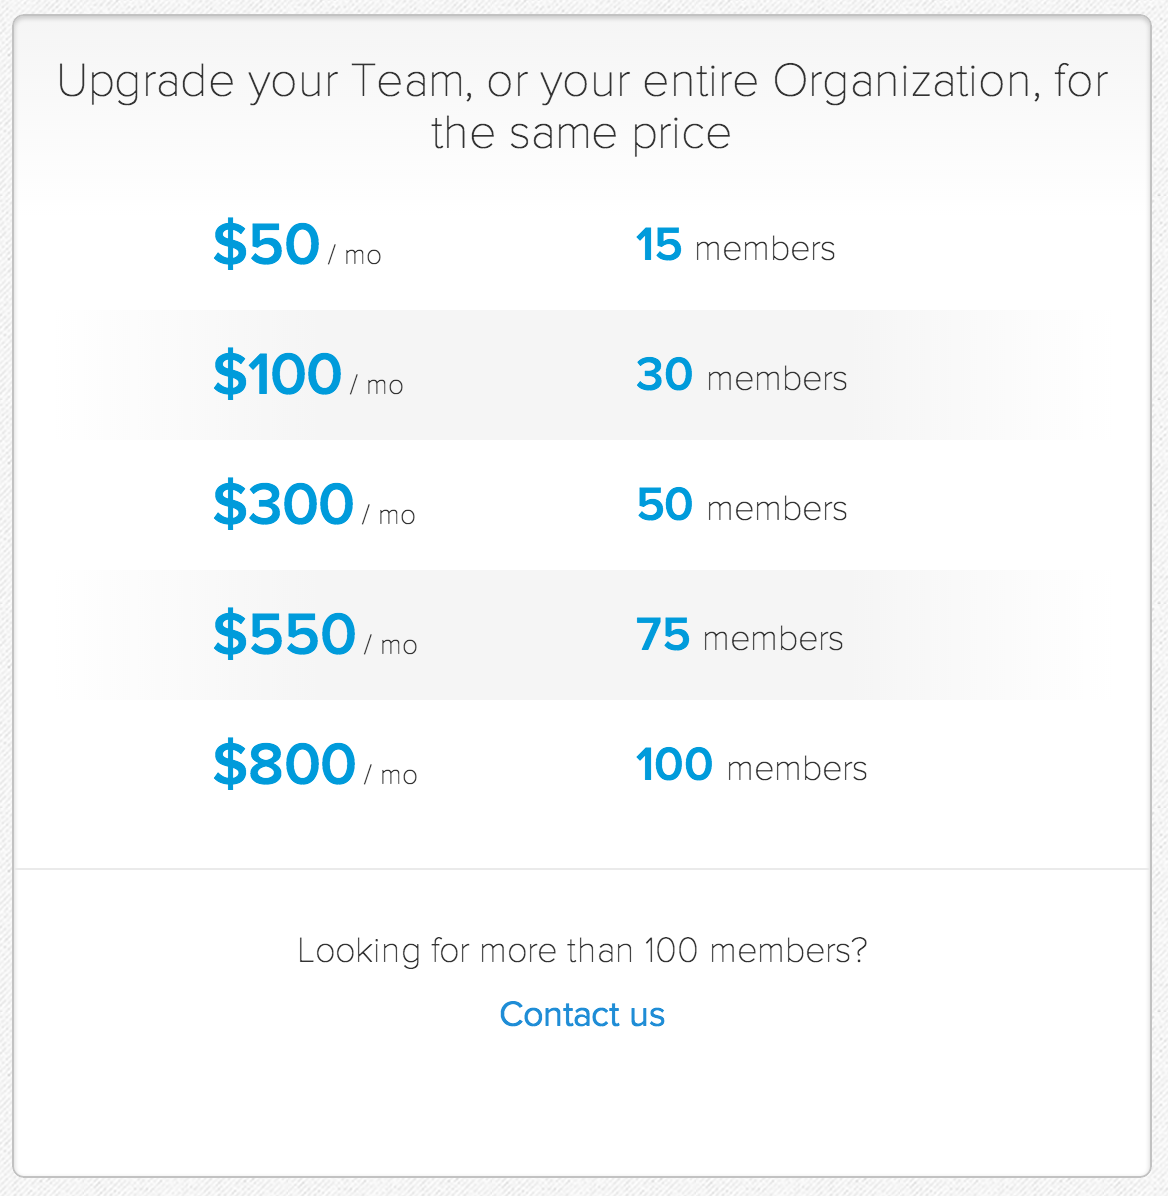Select the 50 members text

coord(742,505)
